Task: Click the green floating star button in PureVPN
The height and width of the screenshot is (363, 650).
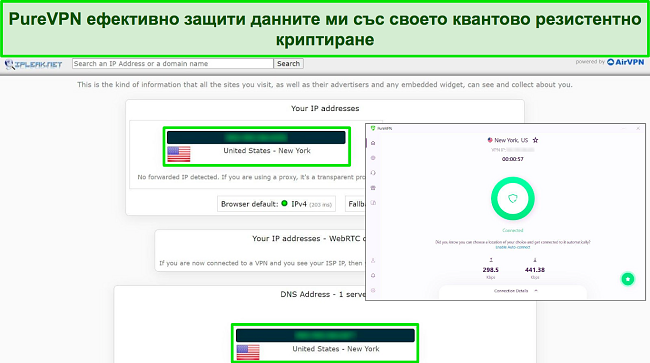Action: click(x=628, y=279)
